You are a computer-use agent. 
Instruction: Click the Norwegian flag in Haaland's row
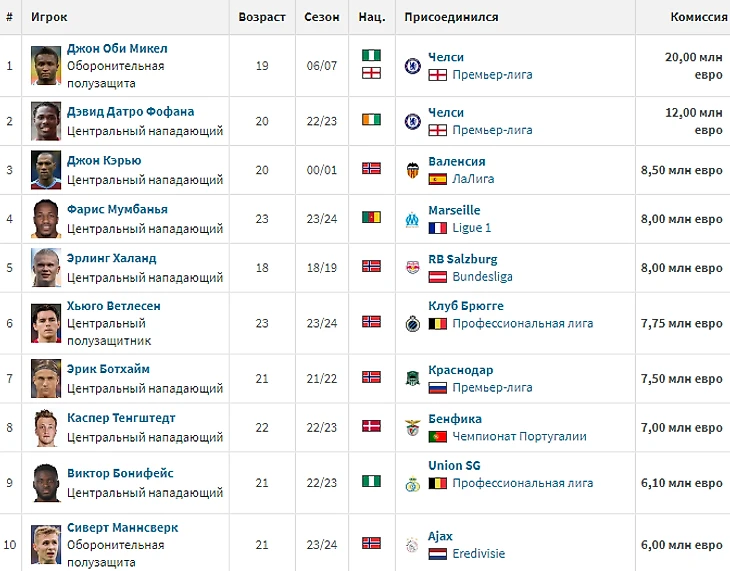[x=372, y=267]
